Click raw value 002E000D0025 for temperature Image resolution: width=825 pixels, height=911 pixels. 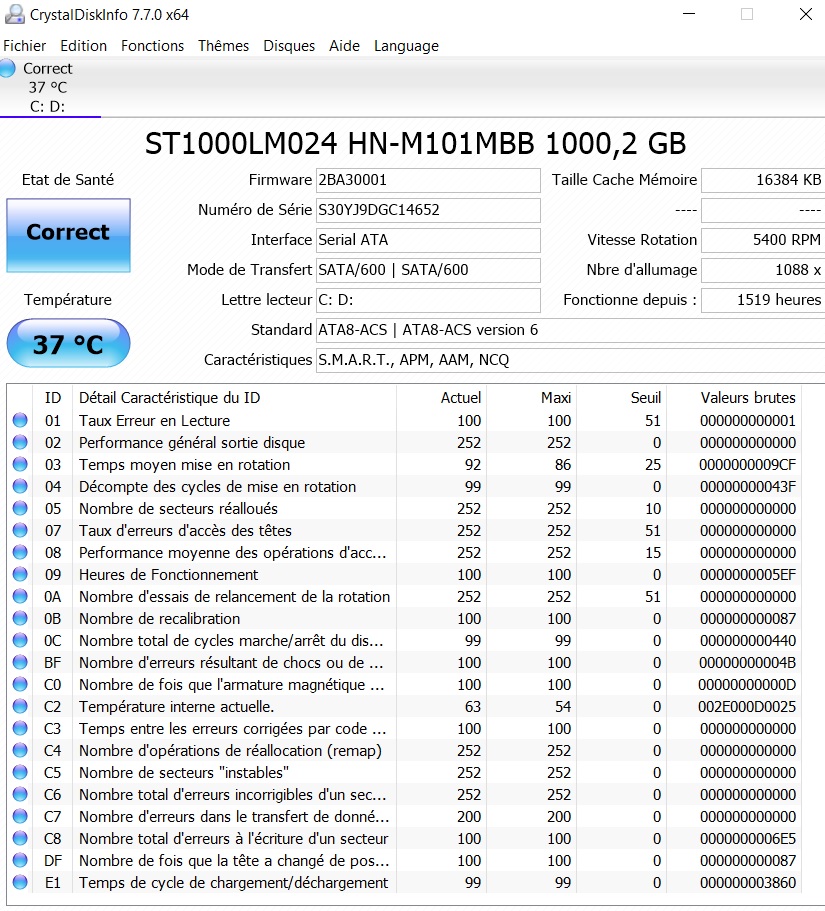[x=747, y=707]
